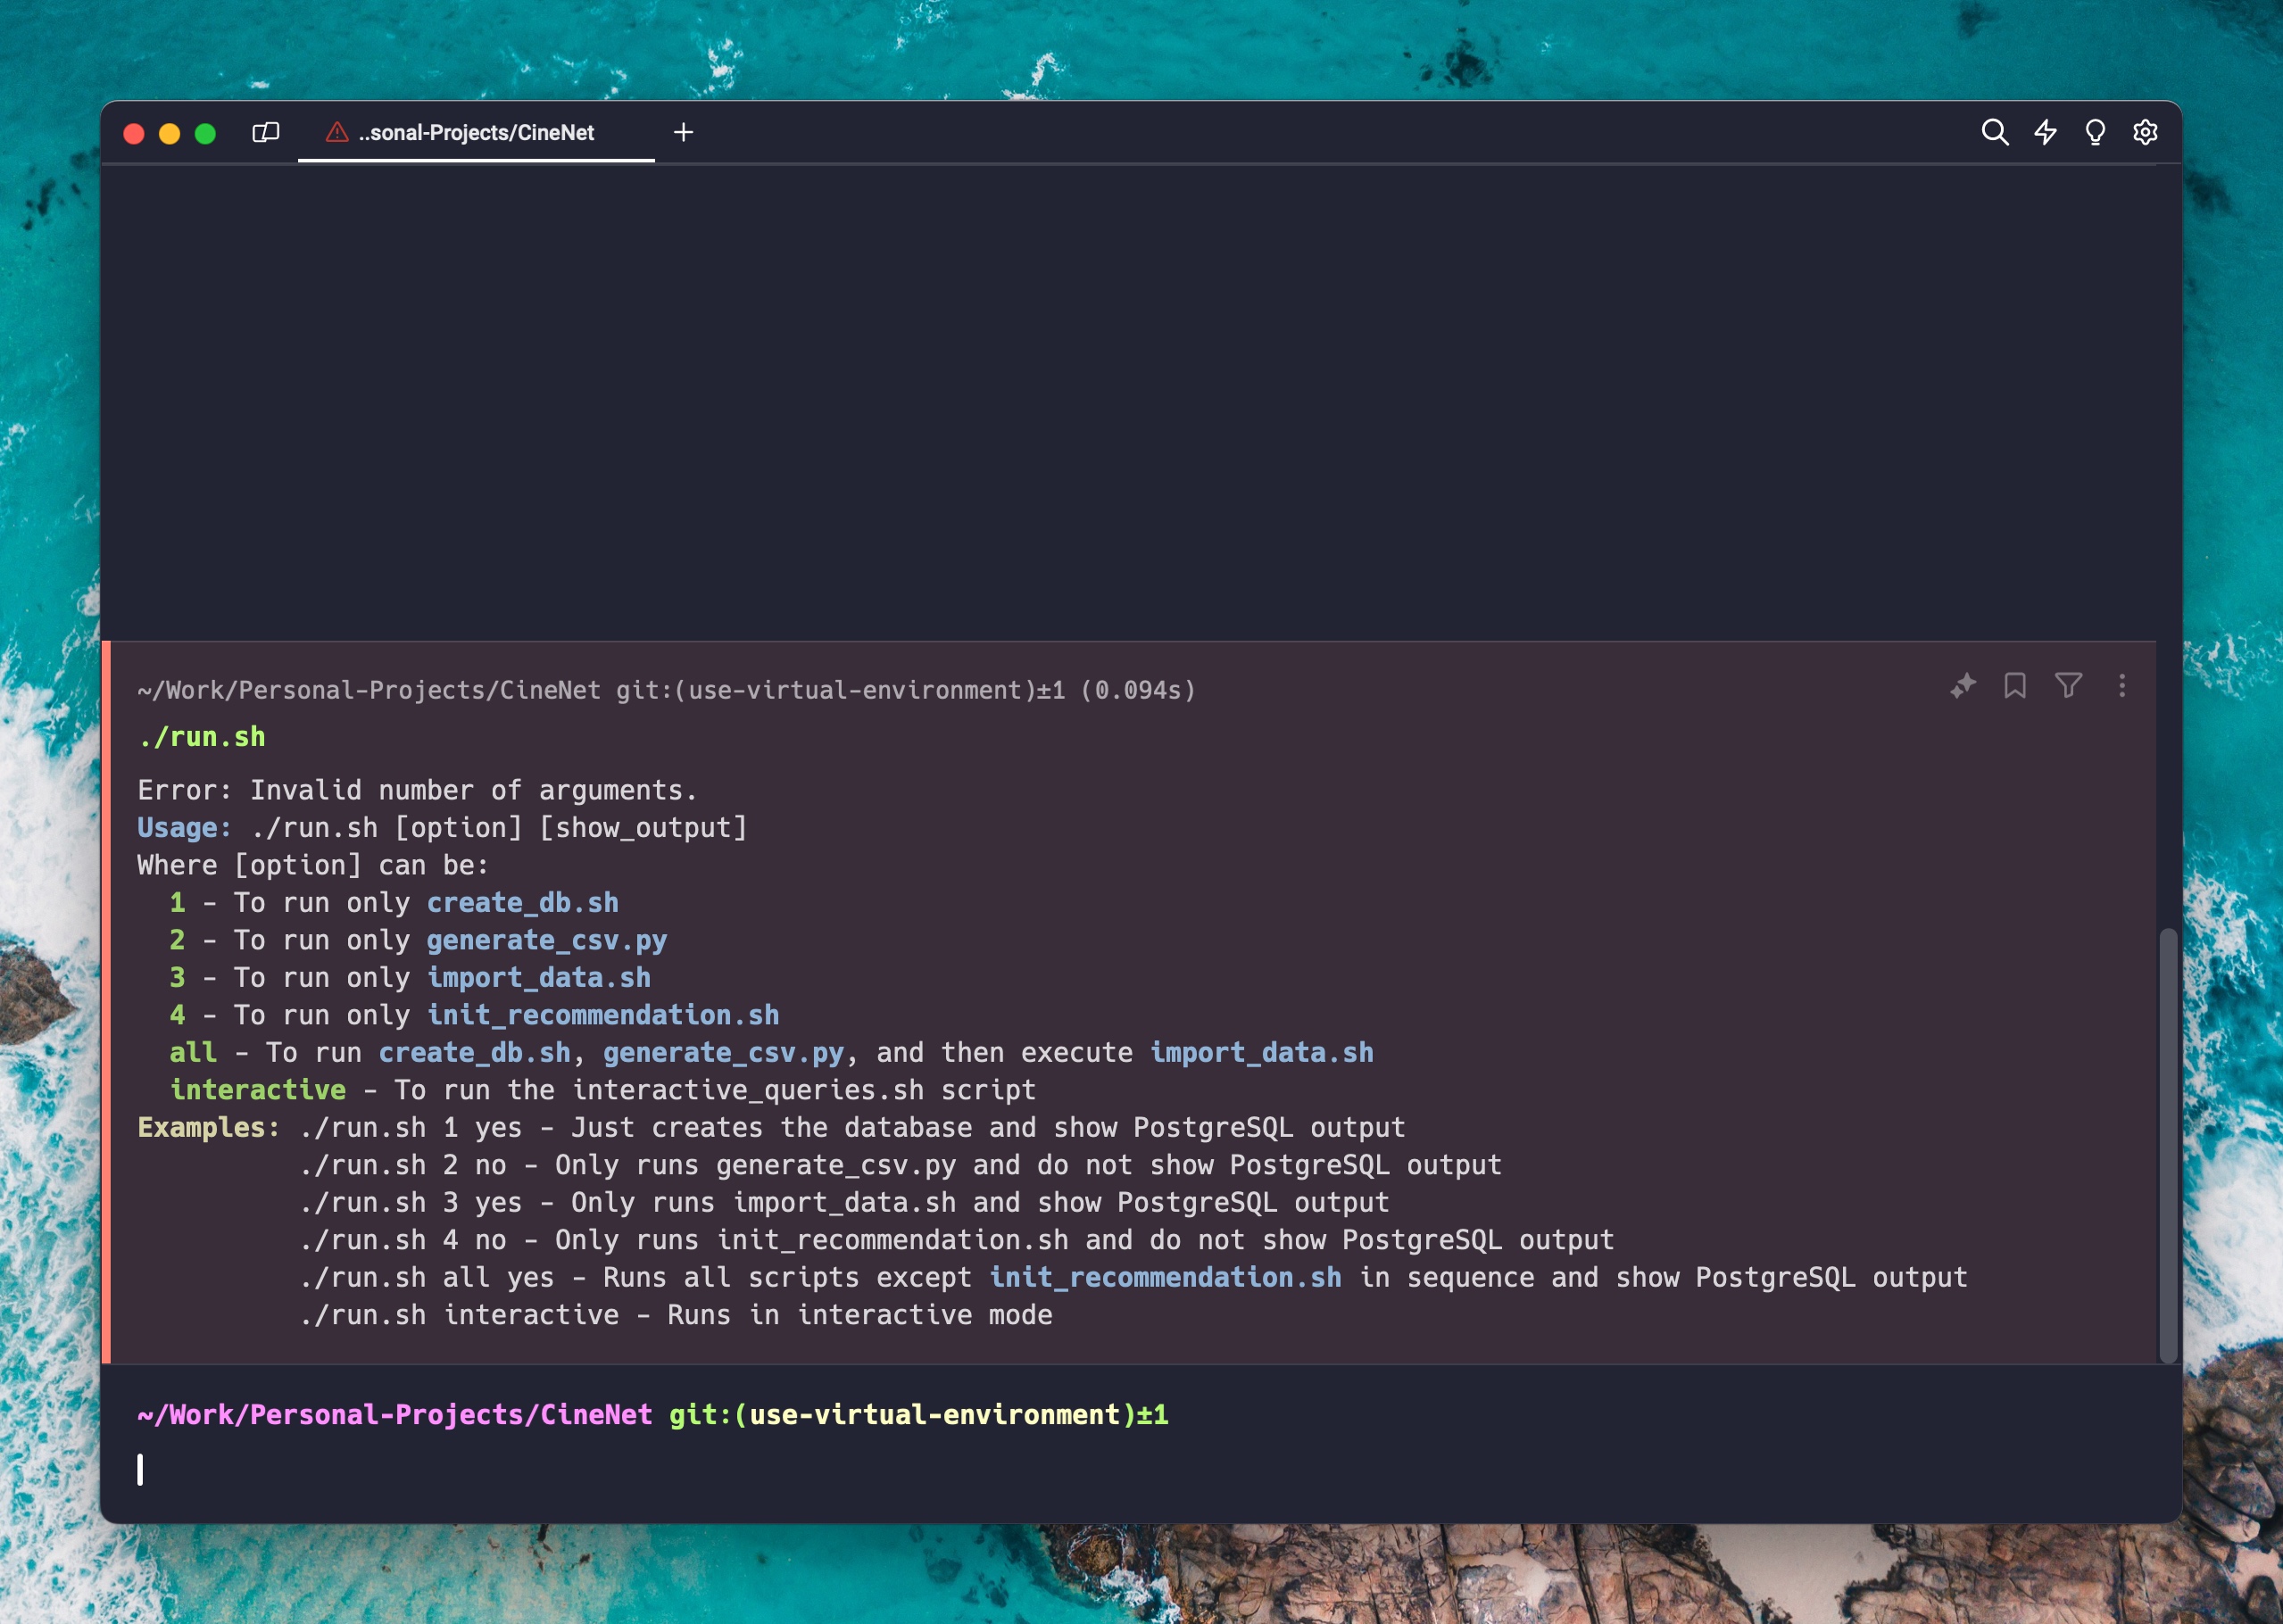Open the search icon in title bar
This screenshot has width=2283, height=1624.
1994,133
